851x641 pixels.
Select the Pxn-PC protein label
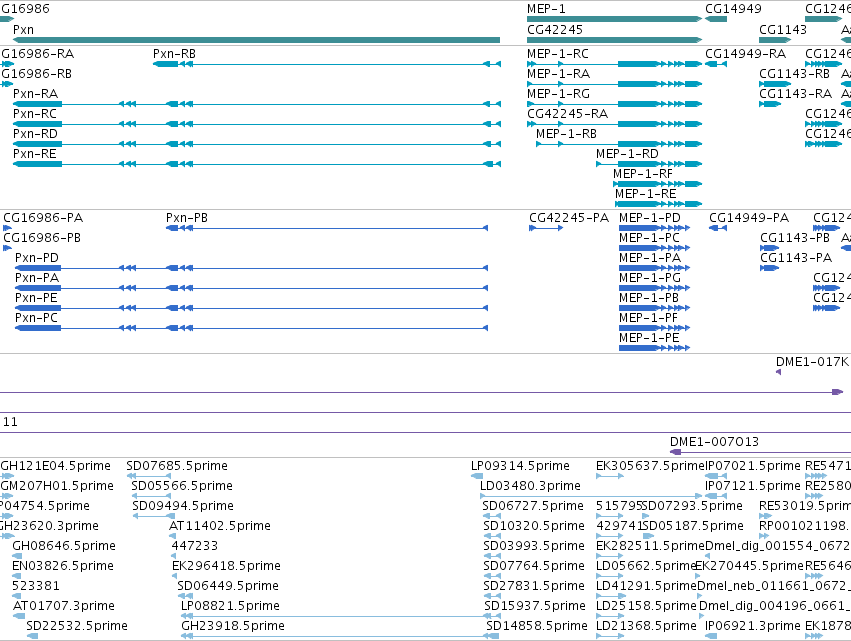pyautogui.click(x=36, y=319)
